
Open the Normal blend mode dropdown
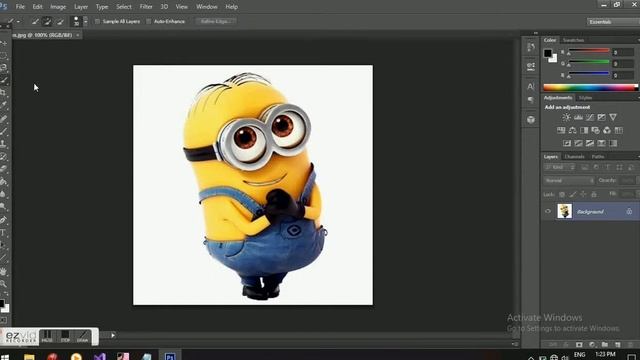(x=569, y=180)
